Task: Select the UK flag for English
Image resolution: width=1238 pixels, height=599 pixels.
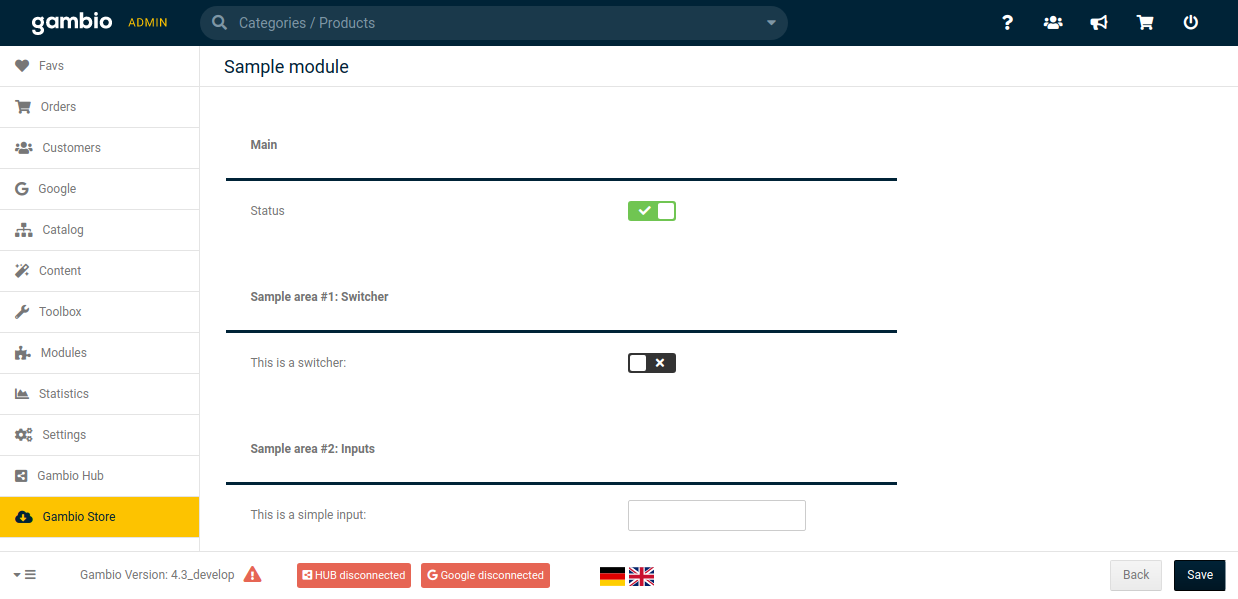Action: 641,576
